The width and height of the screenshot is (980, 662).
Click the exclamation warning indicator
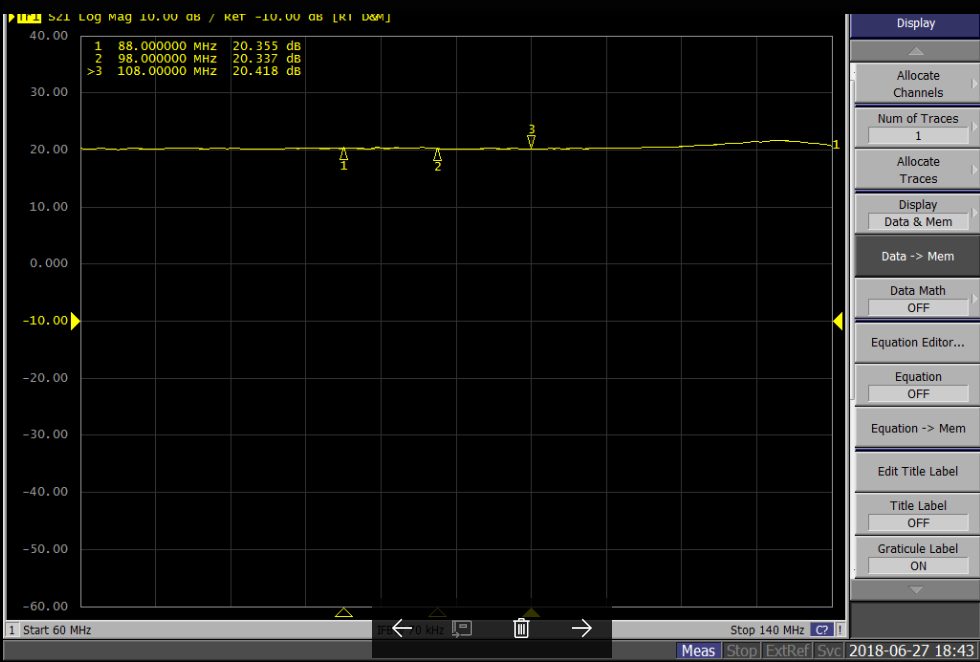click(840, 629)
